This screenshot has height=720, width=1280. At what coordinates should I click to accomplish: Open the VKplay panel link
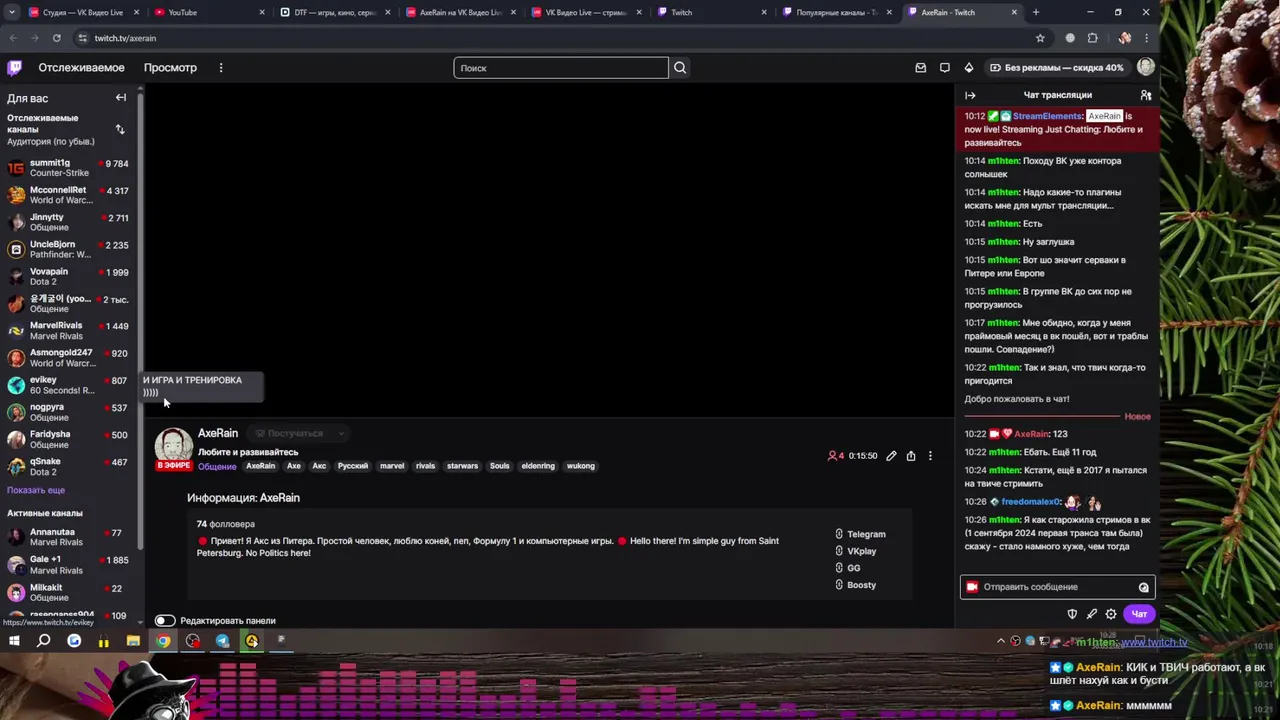[856, 551]
